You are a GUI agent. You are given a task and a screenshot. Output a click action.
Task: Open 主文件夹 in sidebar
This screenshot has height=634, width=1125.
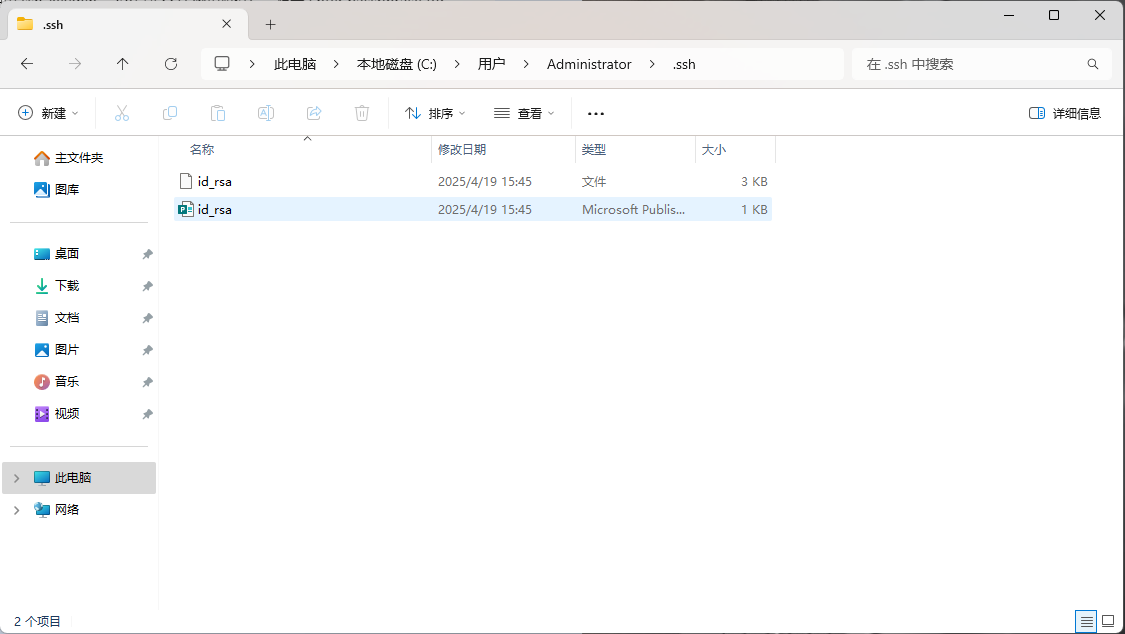(x=79, y=158)
